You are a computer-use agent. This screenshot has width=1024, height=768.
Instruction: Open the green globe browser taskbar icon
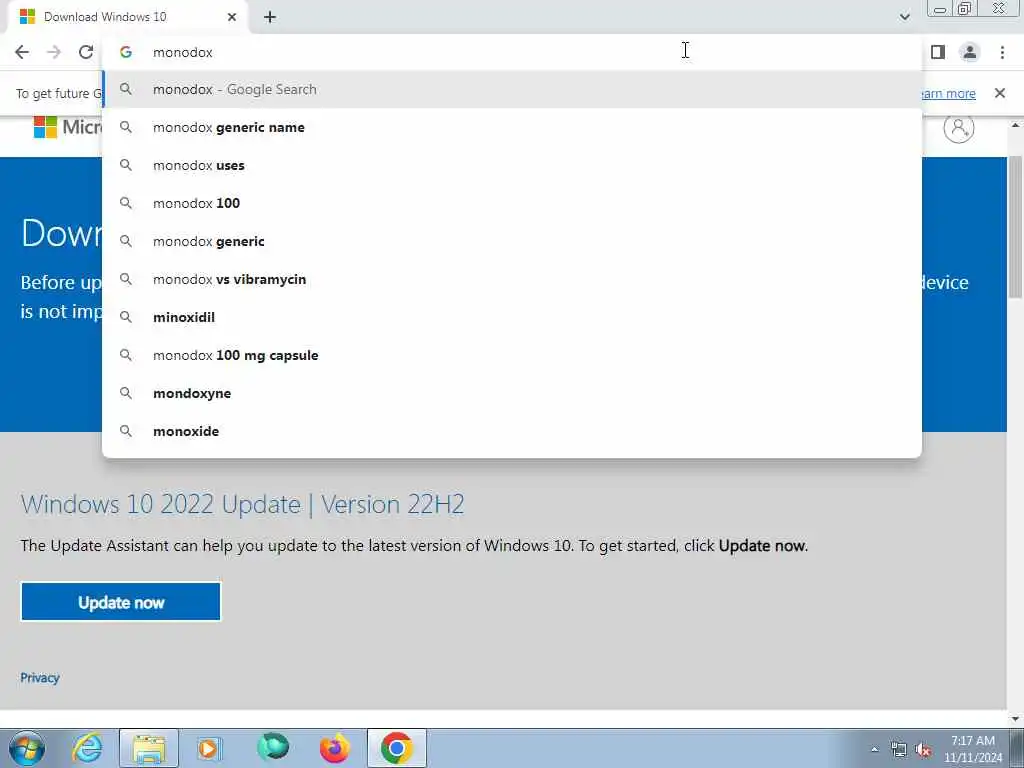(273, 748)
